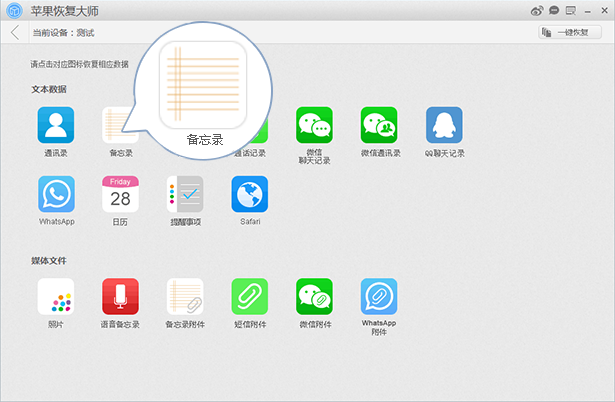Click the 一键恢复 one-click restore button
615x402 pixels.
point(570,32)
